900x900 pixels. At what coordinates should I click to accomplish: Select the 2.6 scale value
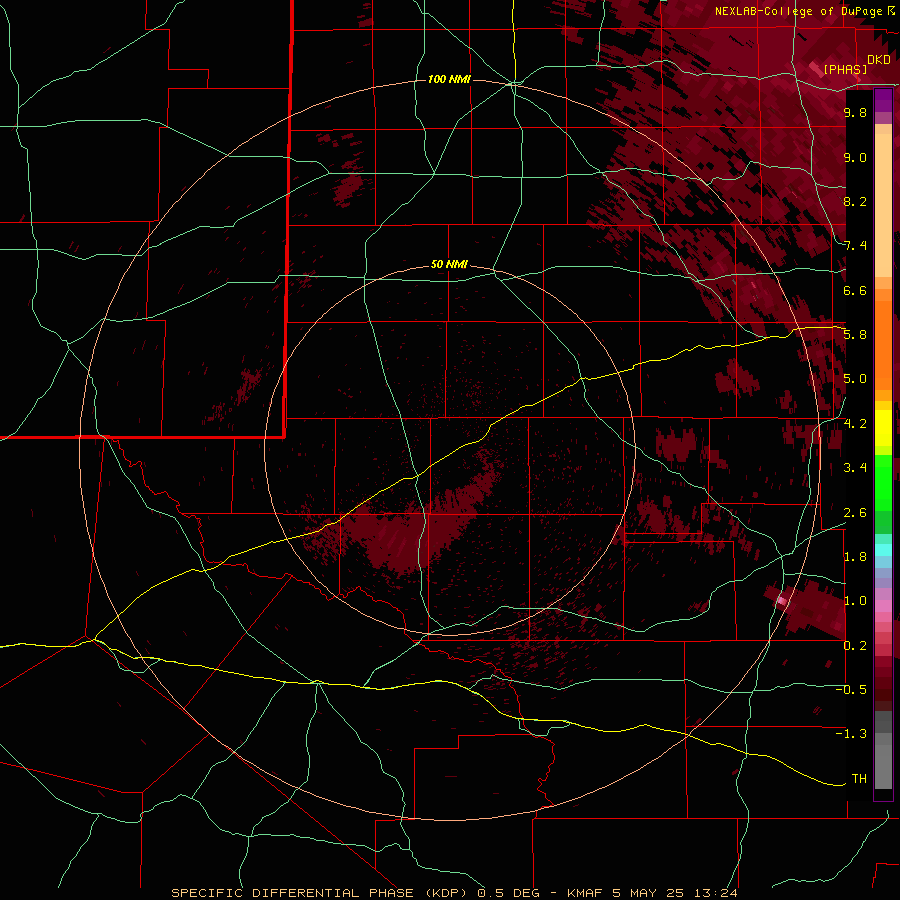point(855,513)
